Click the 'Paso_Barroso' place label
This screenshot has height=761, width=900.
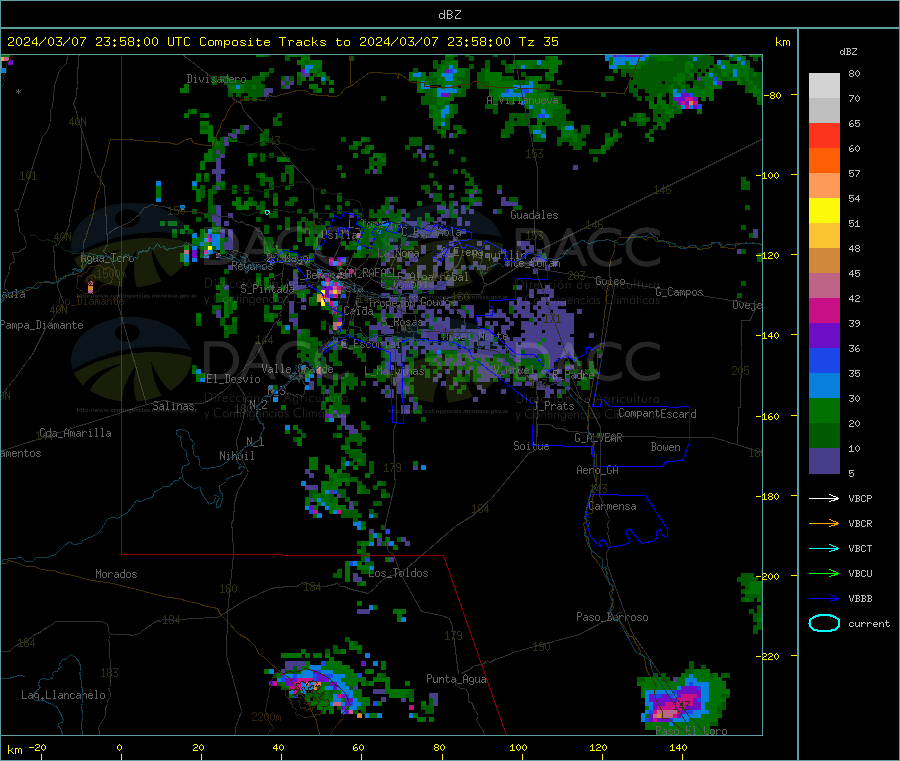pyautogui.click(x=612, y=617)
